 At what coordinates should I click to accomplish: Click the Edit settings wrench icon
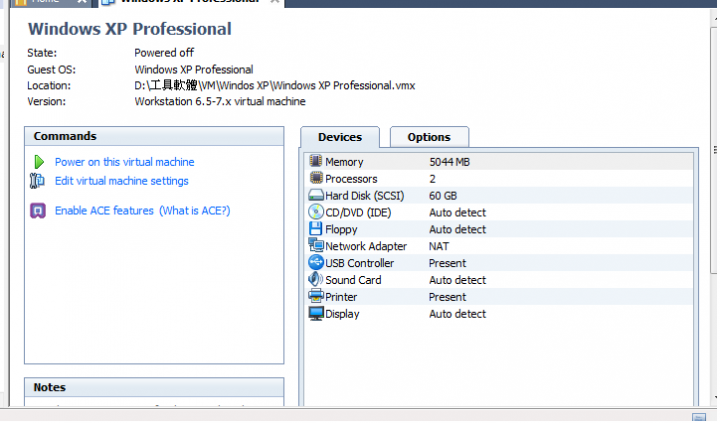[x=37, y=181]
